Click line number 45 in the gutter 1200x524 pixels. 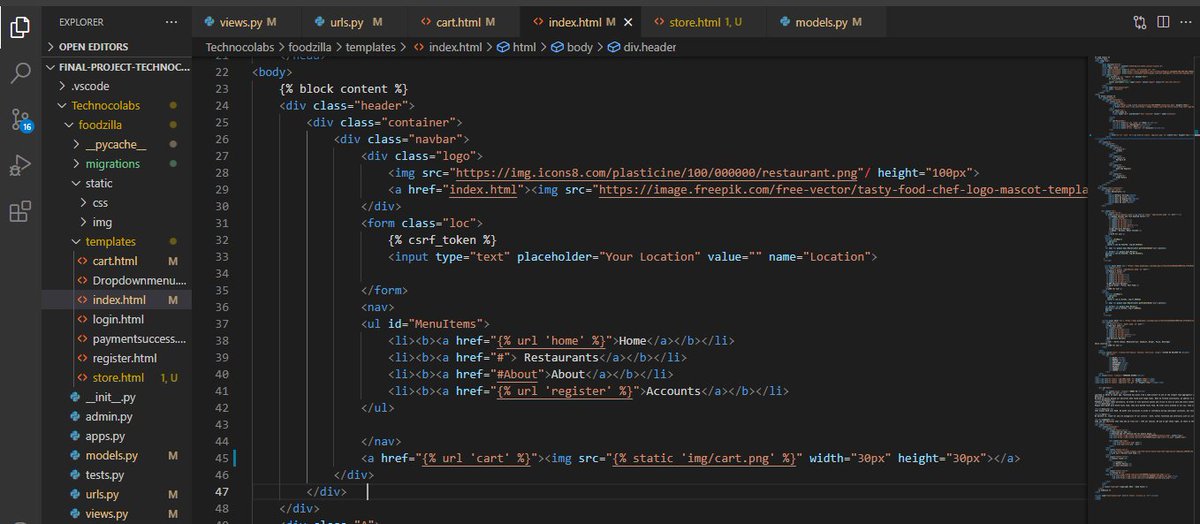[223, 458]
